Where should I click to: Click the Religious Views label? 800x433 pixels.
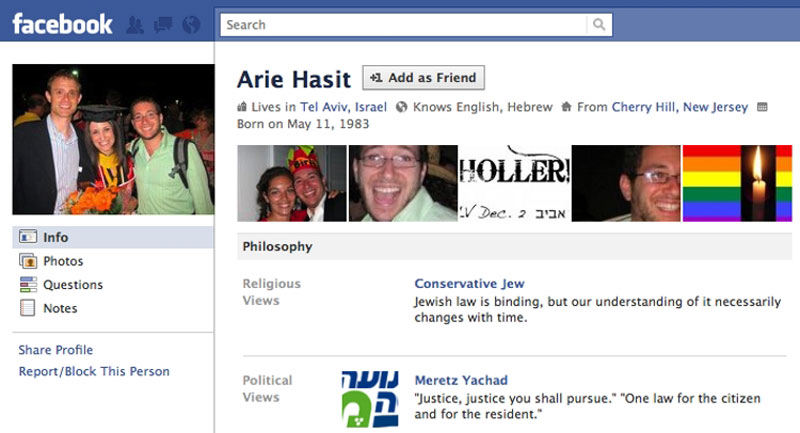(x=271, y=292)
